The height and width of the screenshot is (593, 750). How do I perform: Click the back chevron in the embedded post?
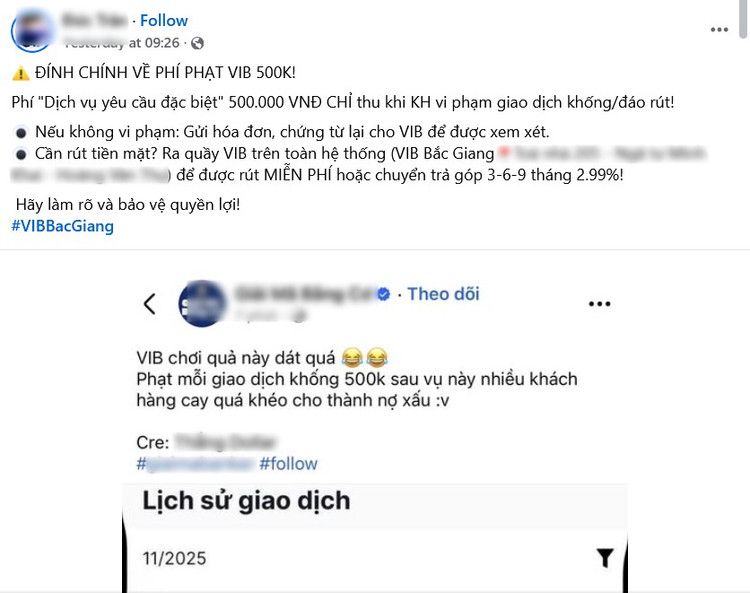150,304
